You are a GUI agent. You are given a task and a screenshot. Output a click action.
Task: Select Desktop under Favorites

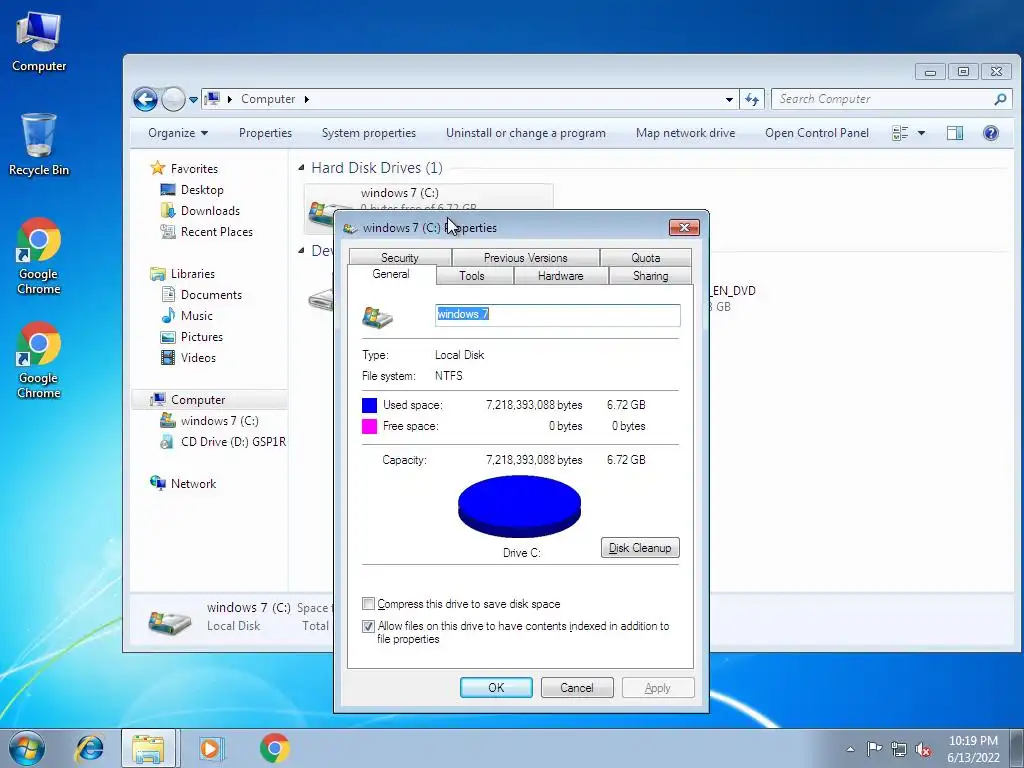coord(202,189)
